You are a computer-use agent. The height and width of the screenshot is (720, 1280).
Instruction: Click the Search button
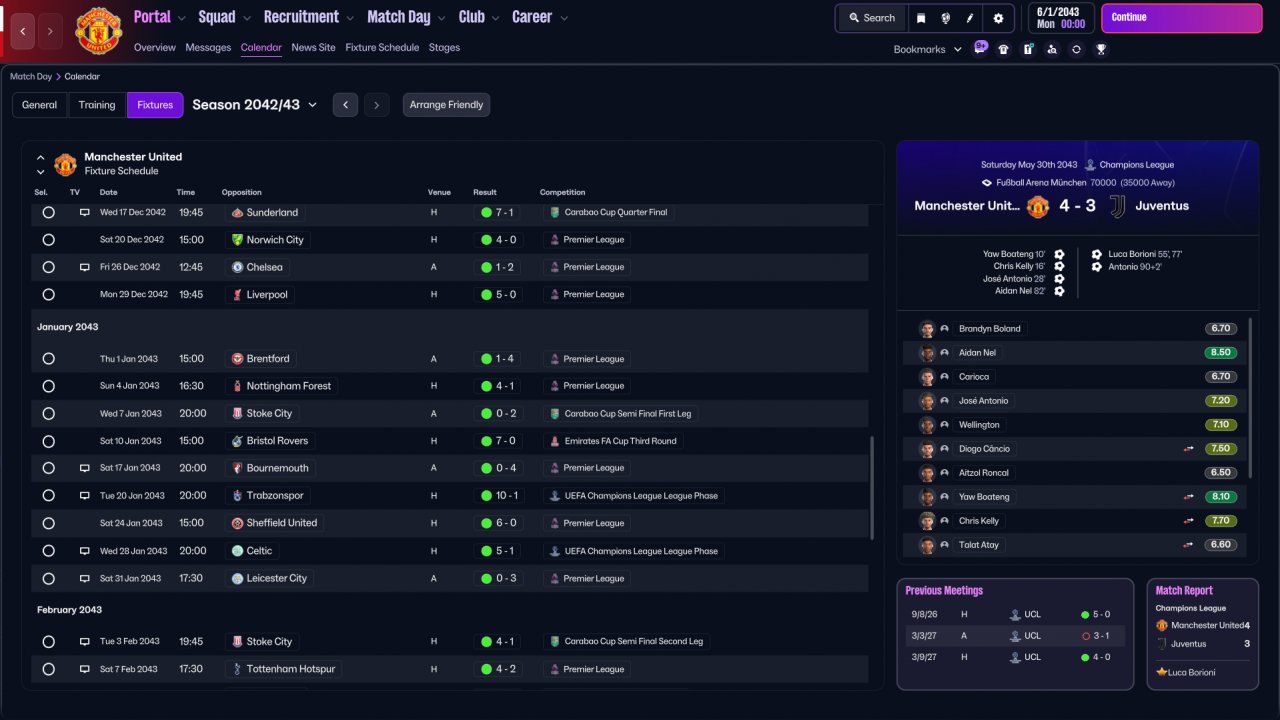(872, 18)
